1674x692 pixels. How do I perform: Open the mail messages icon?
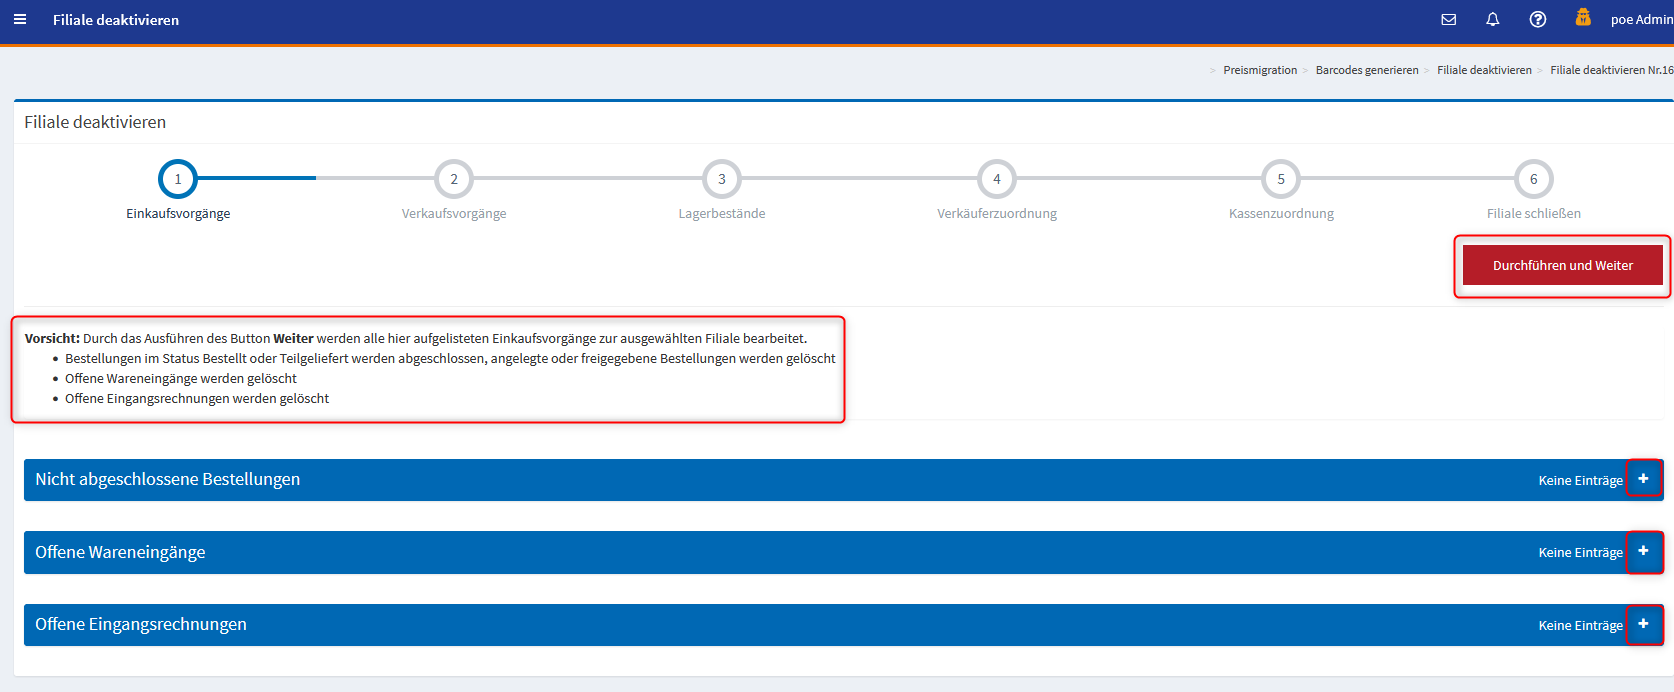(1448, 20)
